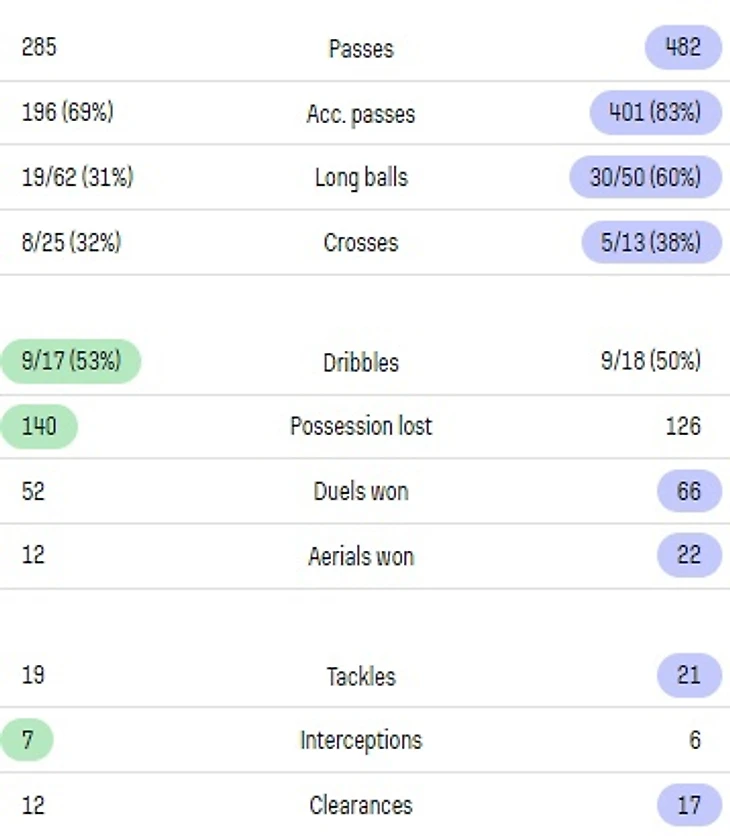Click the Crosses stat label
The image size is (730, 836).
(361, 243)
